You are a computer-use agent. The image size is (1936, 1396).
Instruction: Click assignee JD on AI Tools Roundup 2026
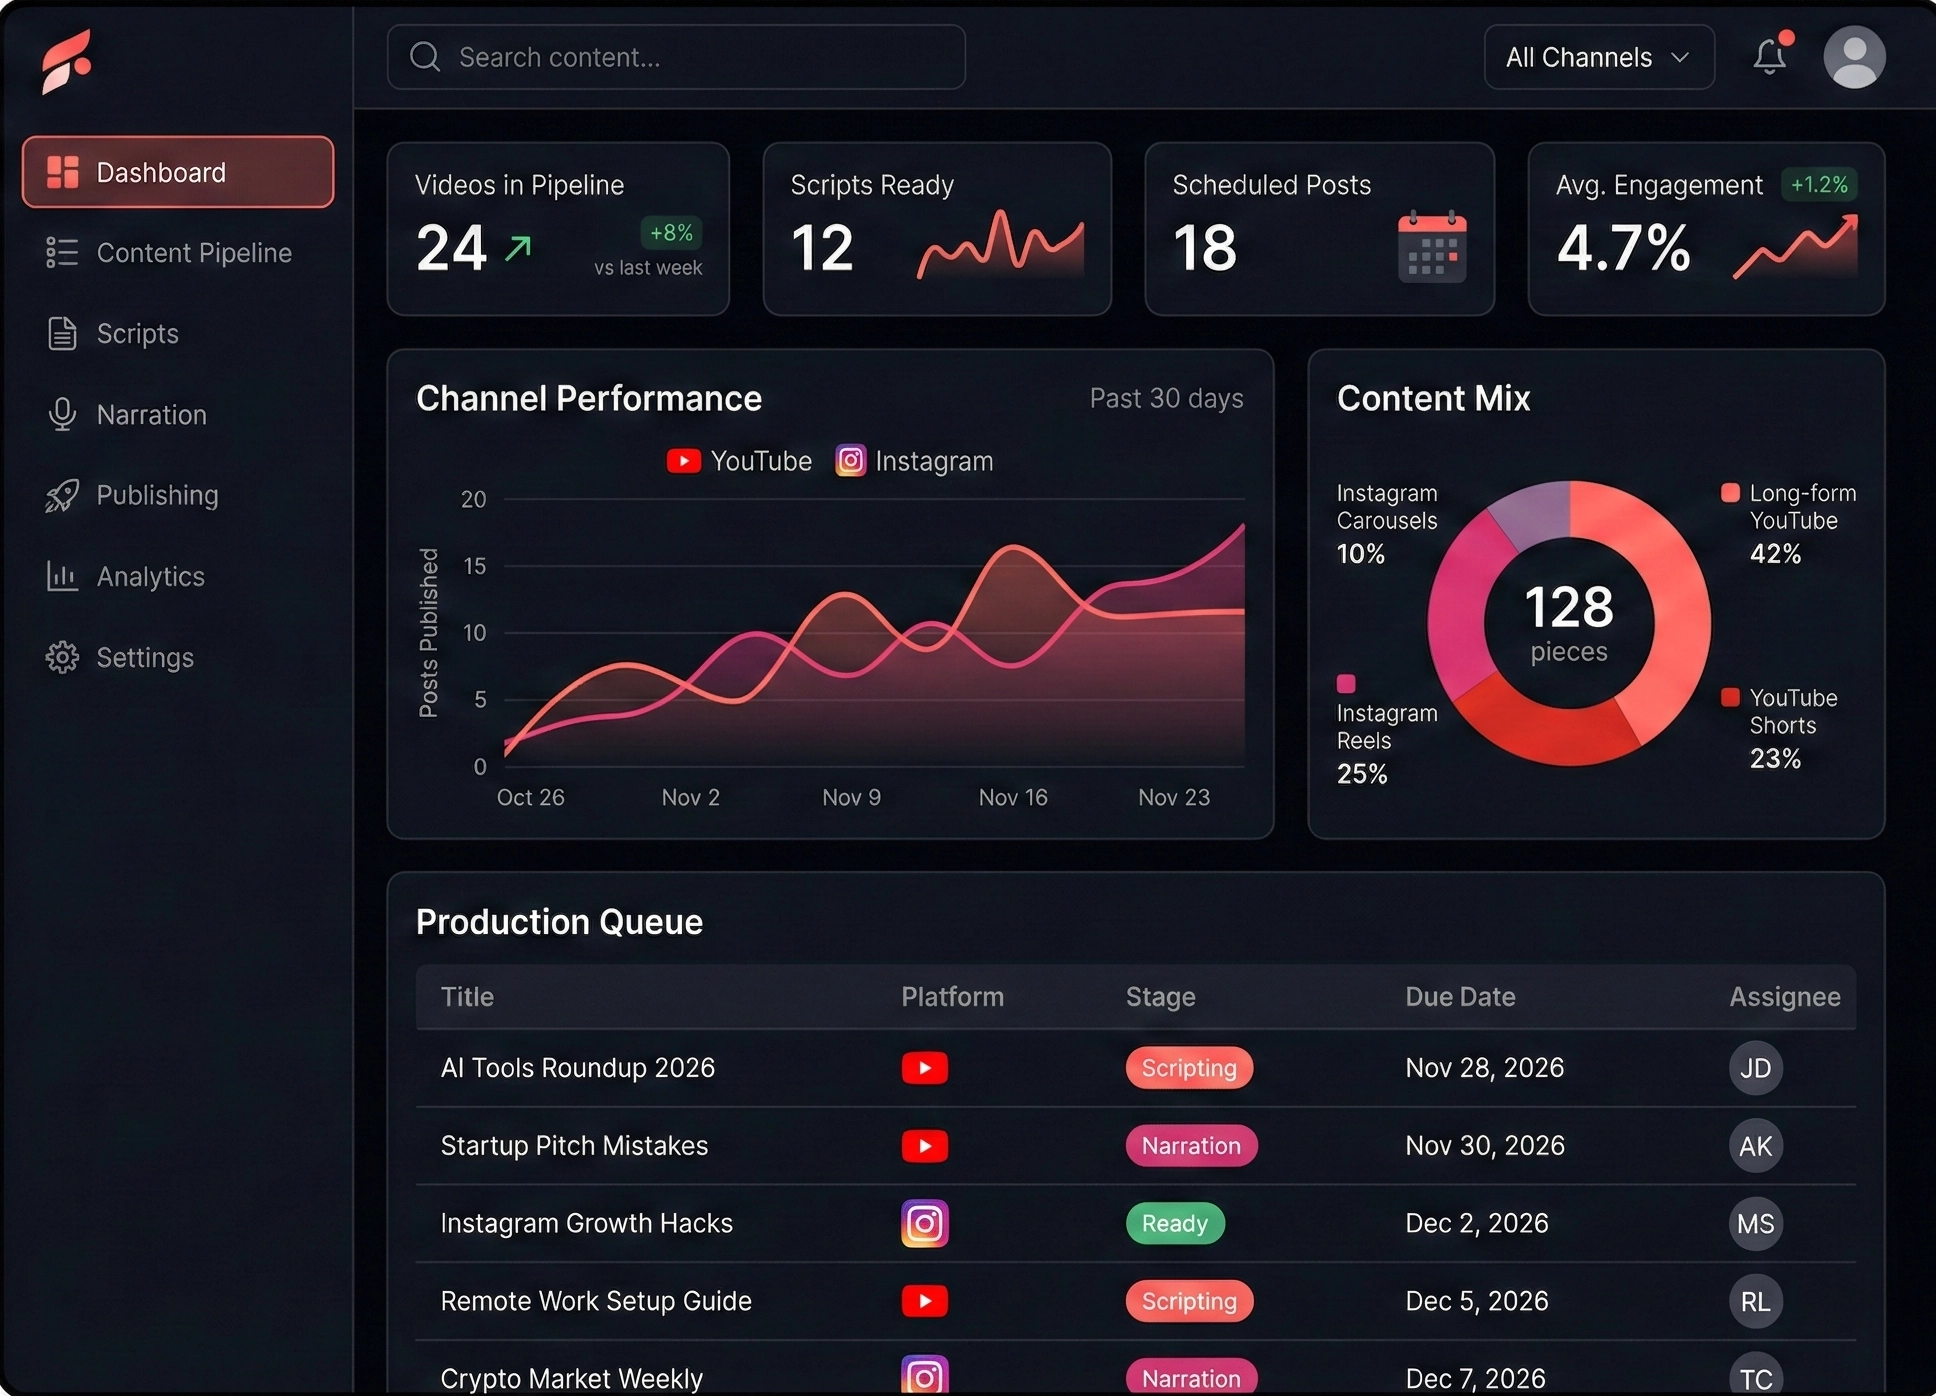click(x=1755, y=1068)
